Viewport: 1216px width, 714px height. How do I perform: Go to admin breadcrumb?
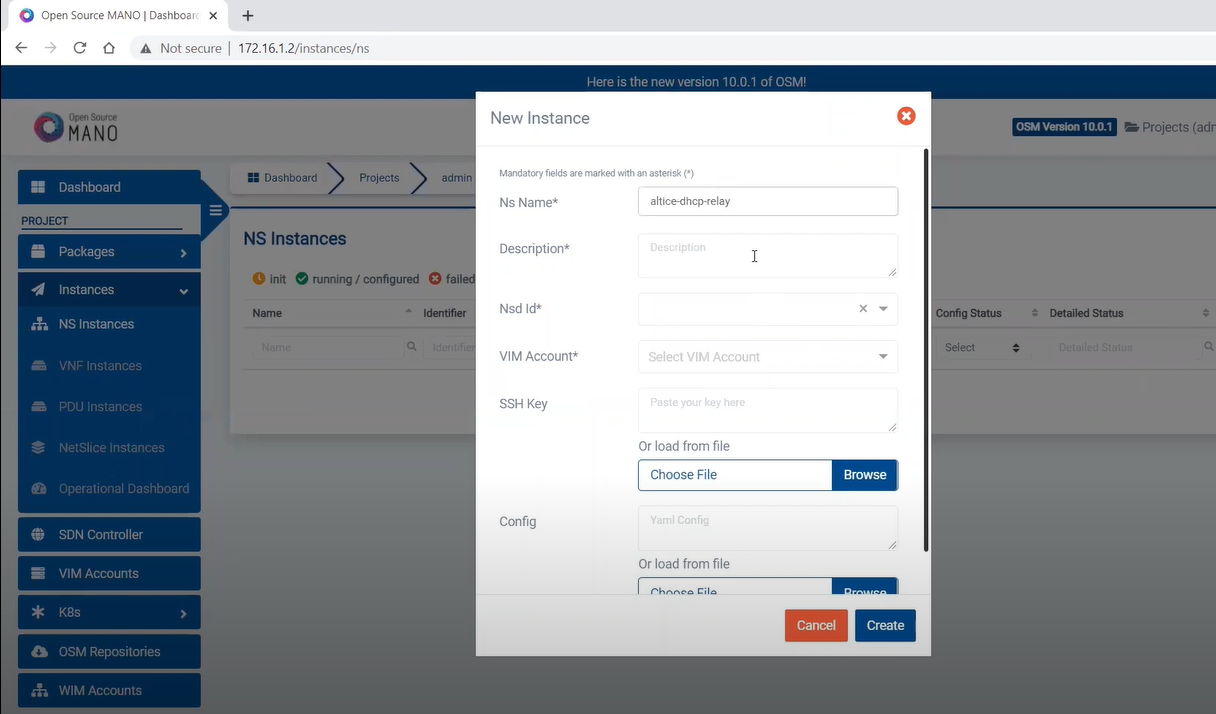[x=456, y=178]
